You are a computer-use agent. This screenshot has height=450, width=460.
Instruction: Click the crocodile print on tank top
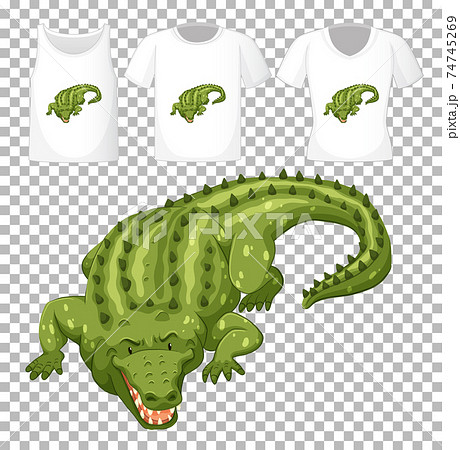[74, 103]
